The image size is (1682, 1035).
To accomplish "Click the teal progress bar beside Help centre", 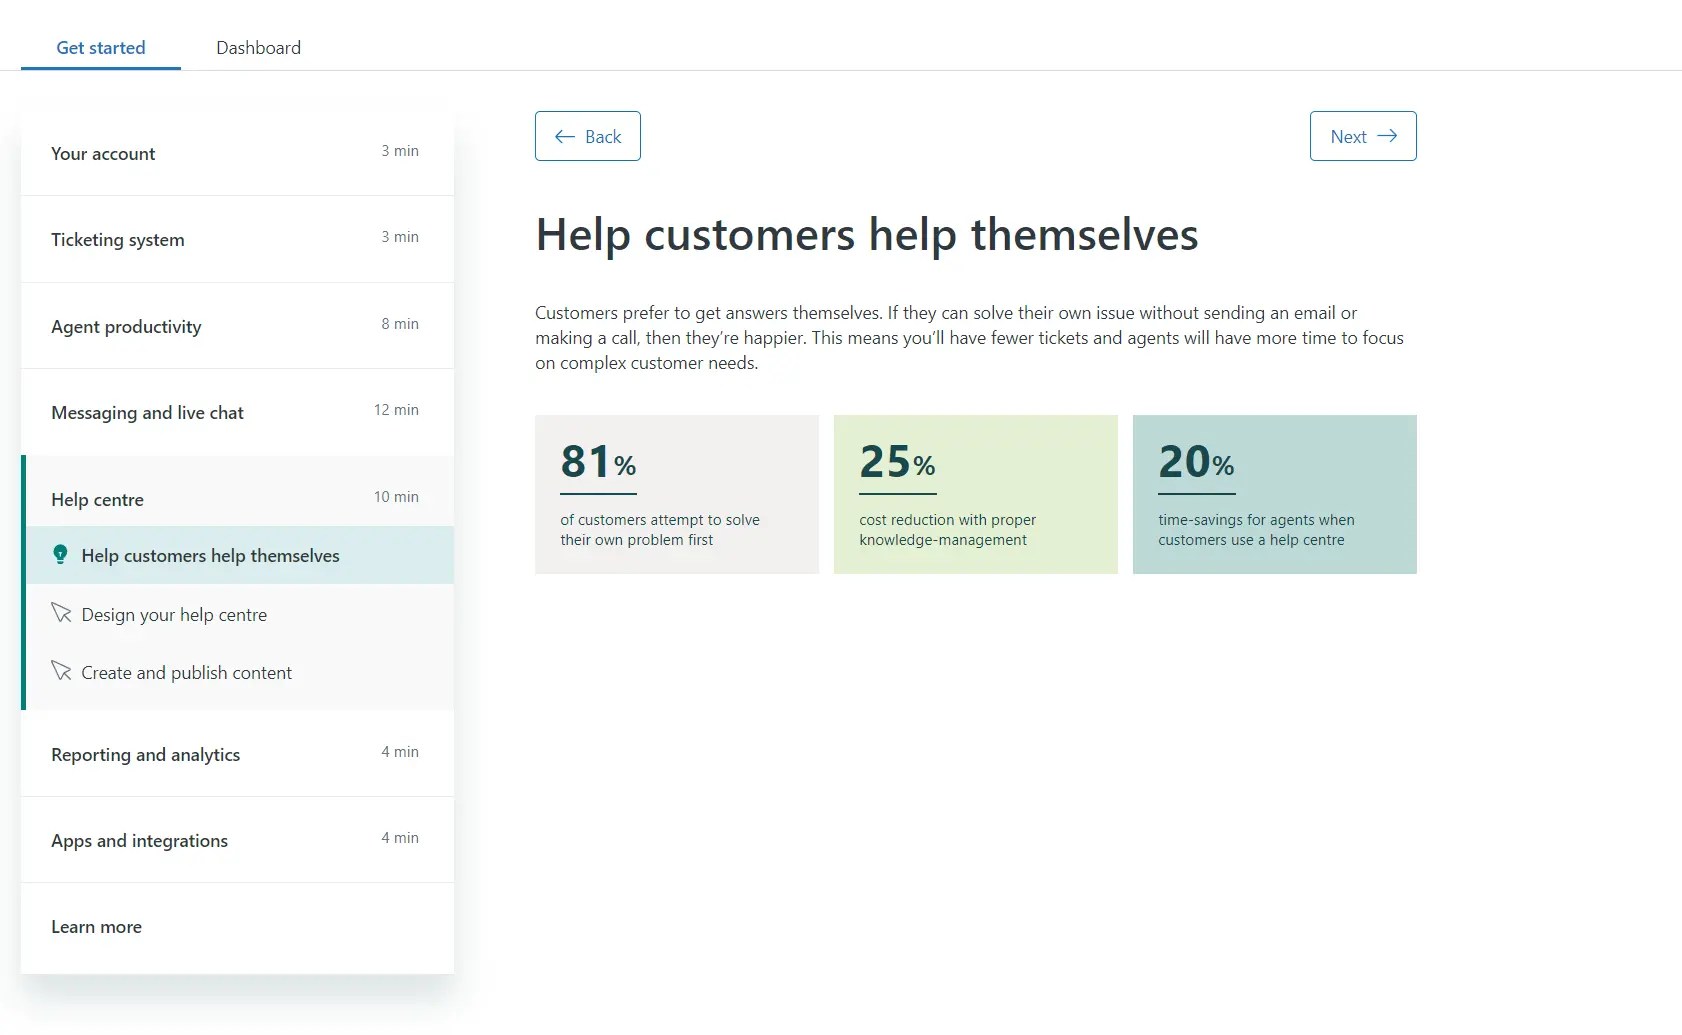I will (24, 580).
